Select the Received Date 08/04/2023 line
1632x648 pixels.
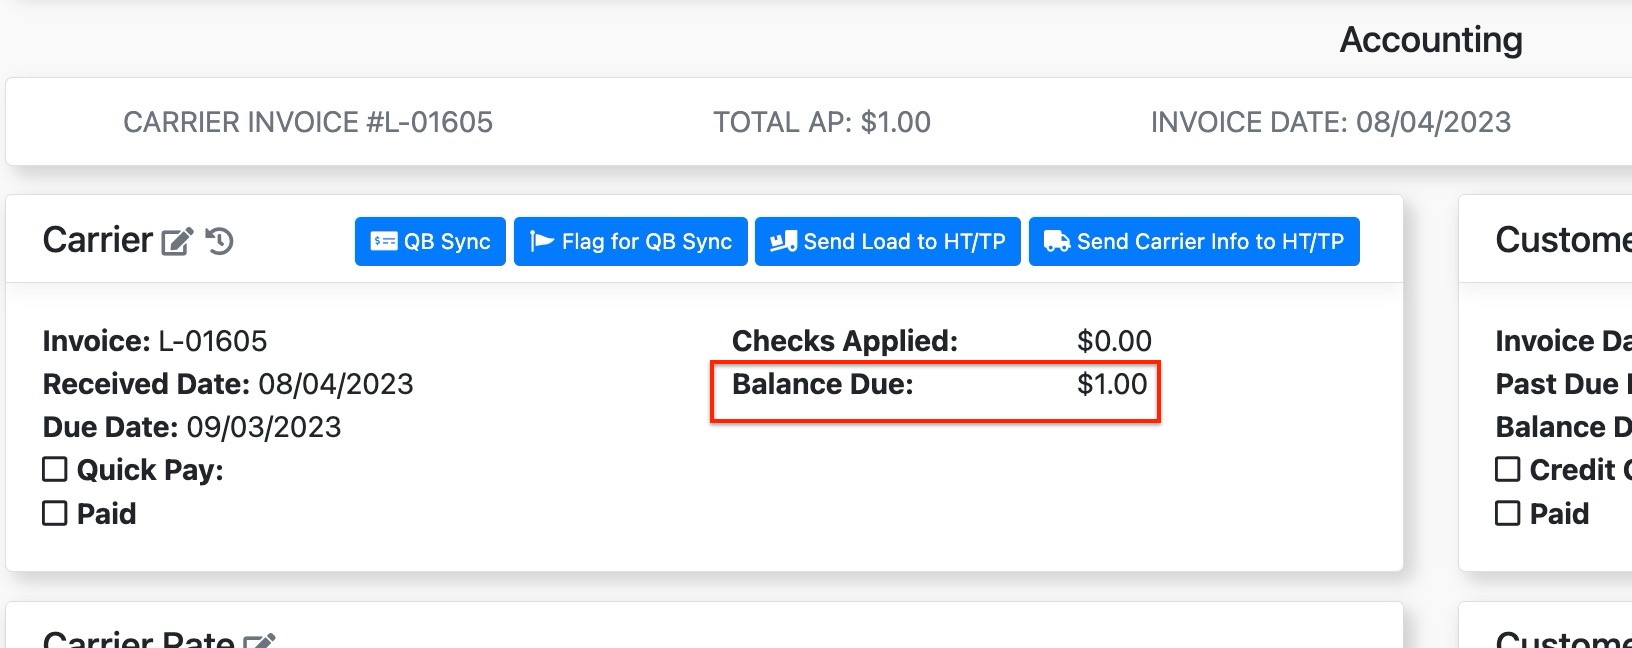(x=228, y=384)
